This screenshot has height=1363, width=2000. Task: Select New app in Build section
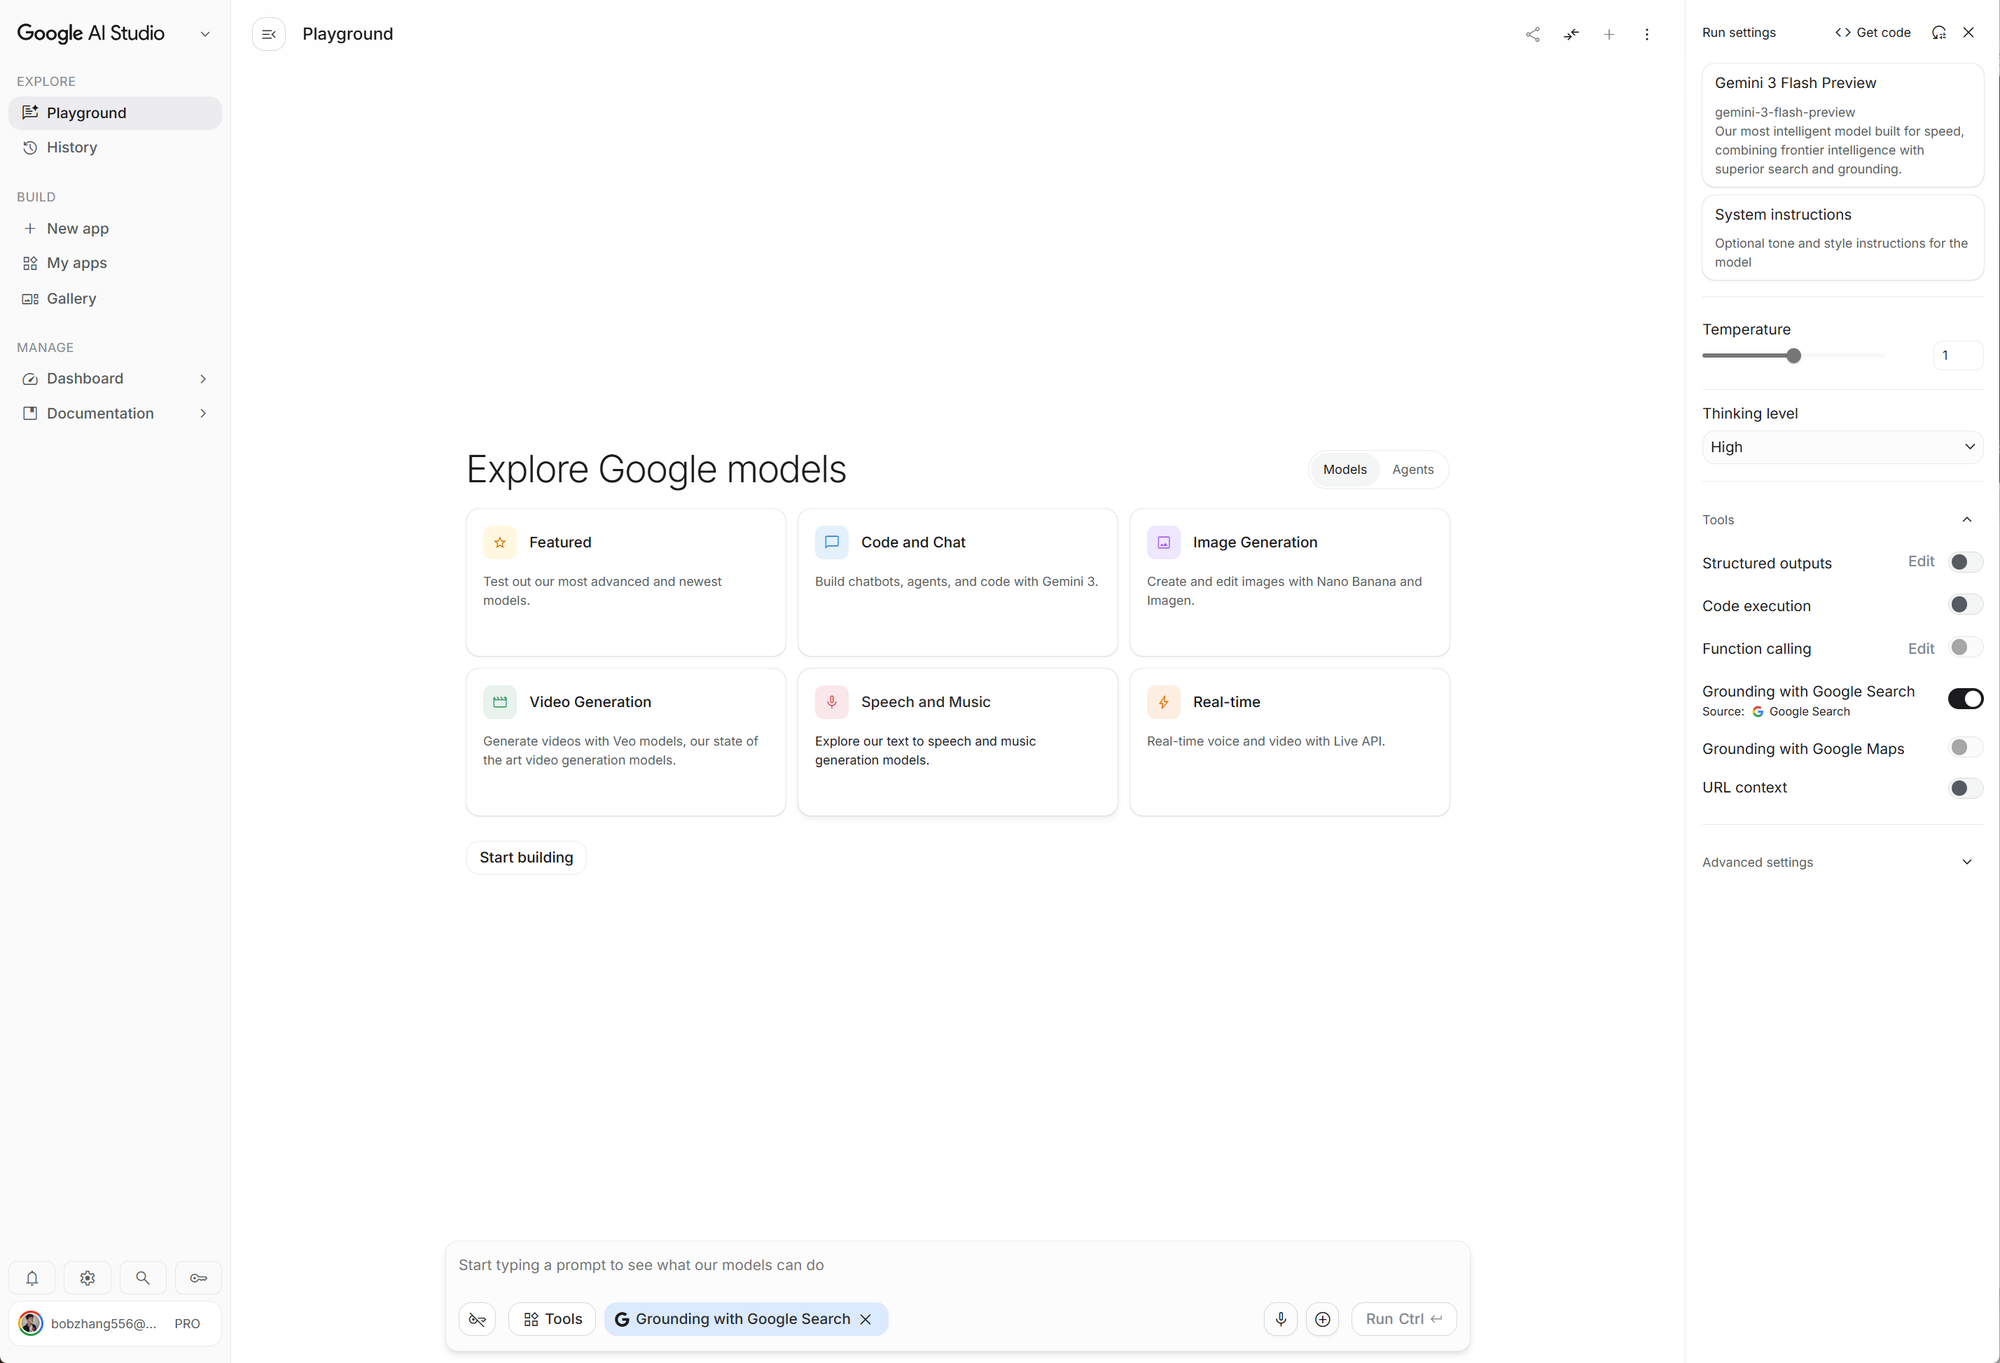click(x=115, y=229)
